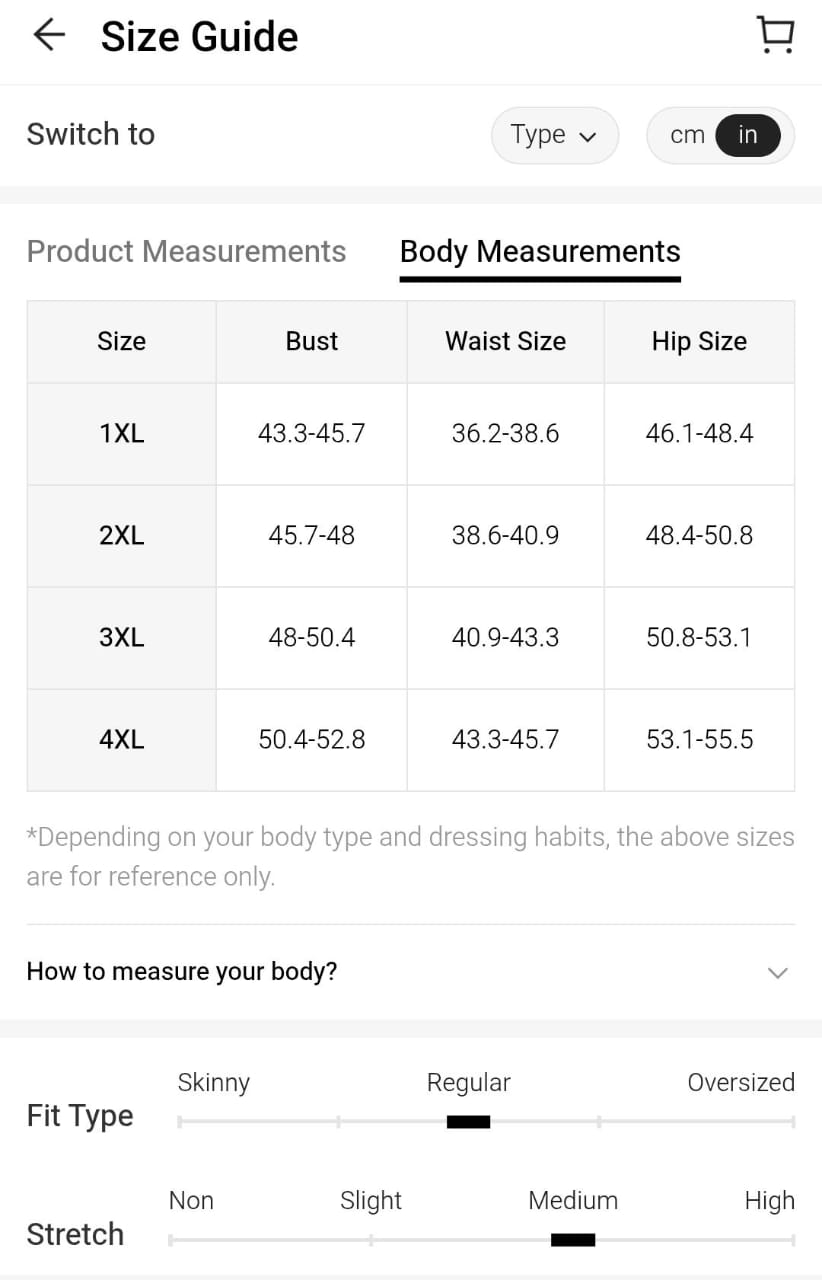Select the inches unit option
822x1280 pixels.
coord(748,135)
